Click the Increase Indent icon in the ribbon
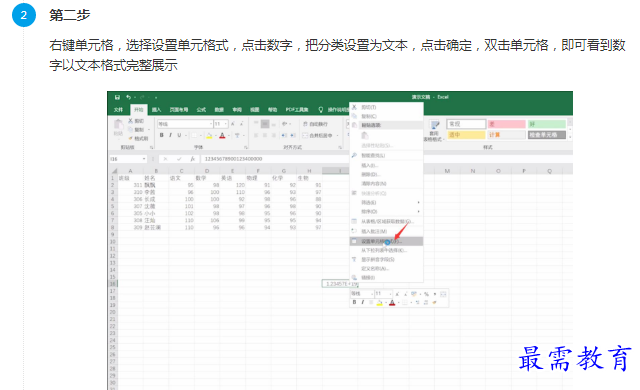 (293, 135)
